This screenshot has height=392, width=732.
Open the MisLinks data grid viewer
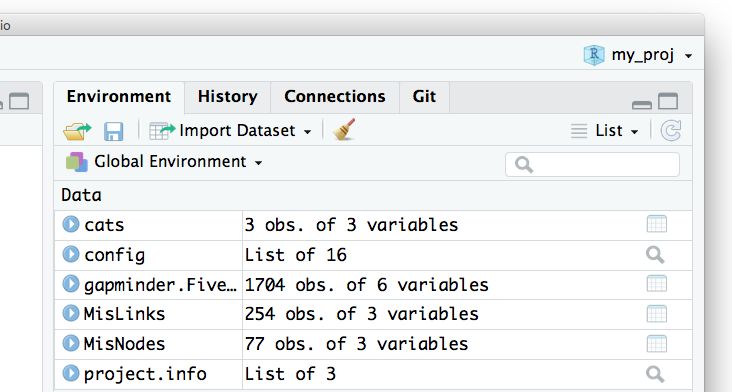tap(656, 314)
